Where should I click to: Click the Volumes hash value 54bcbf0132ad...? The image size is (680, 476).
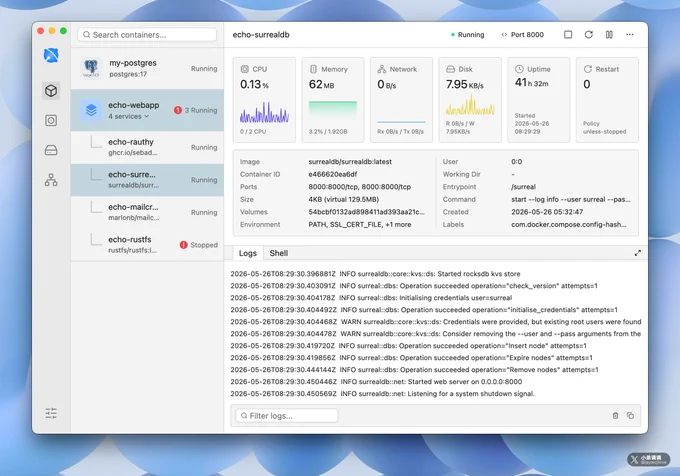[x=366, y=212]
